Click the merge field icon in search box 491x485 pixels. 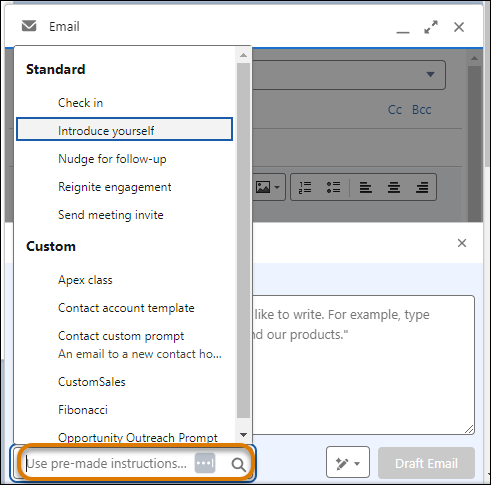[205, 463]
